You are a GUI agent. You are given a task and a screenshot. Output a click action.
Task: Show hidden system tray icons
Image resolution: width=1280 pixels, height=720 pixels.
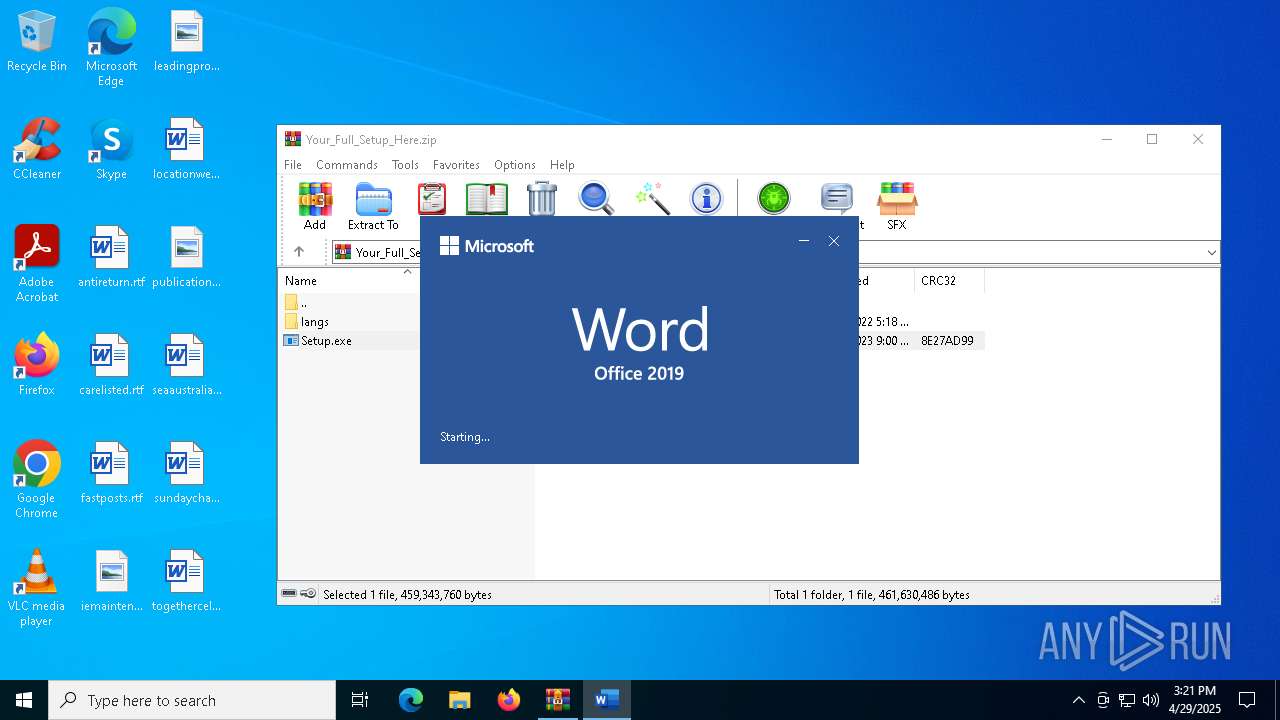point(1078,700)
